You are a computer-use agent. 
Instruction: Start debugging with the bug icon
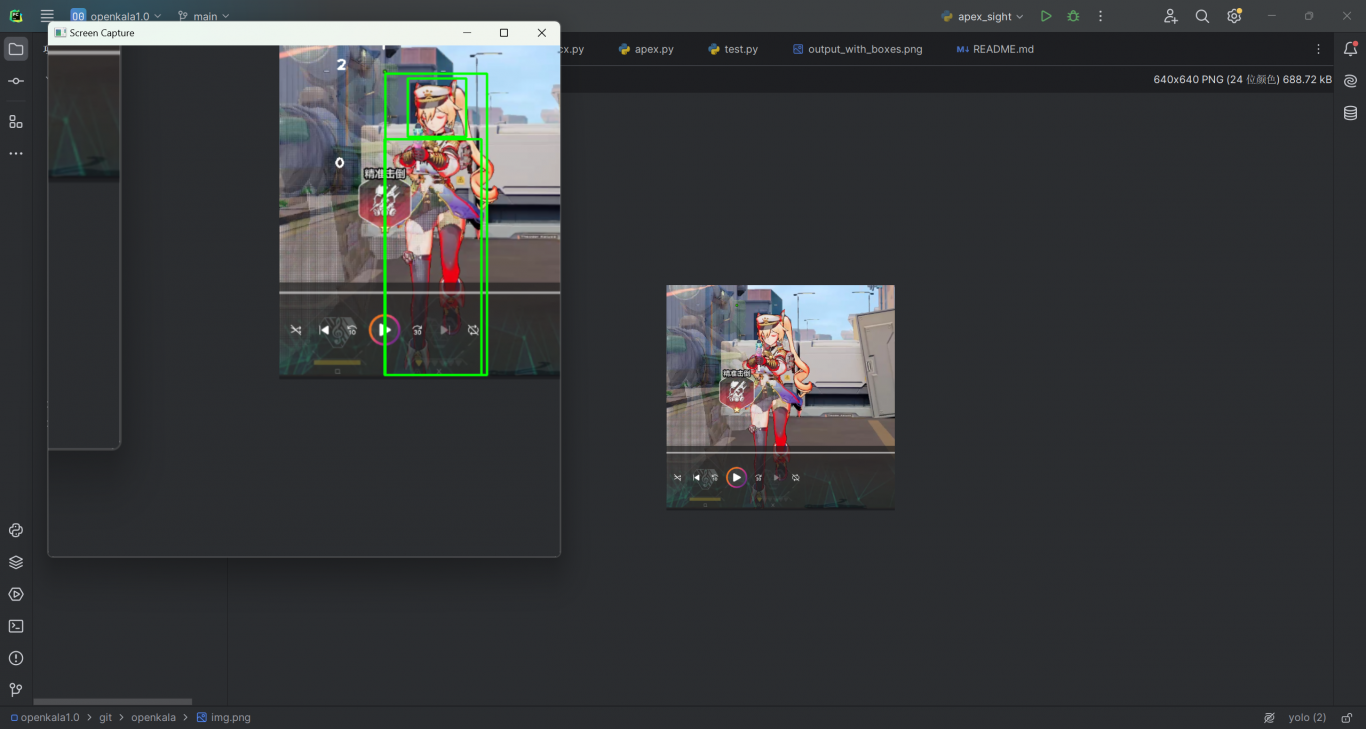[x=1073, y=16]
